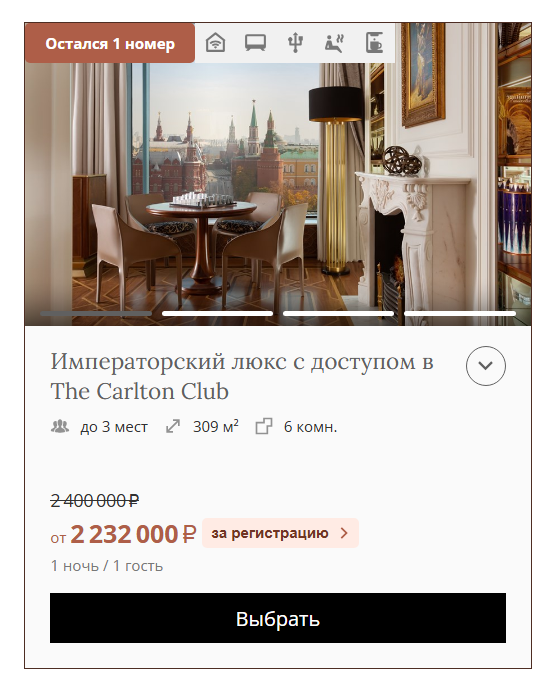Open the 'за регистрацию' discount link
The image size is (555, 686).
(280, 533)
